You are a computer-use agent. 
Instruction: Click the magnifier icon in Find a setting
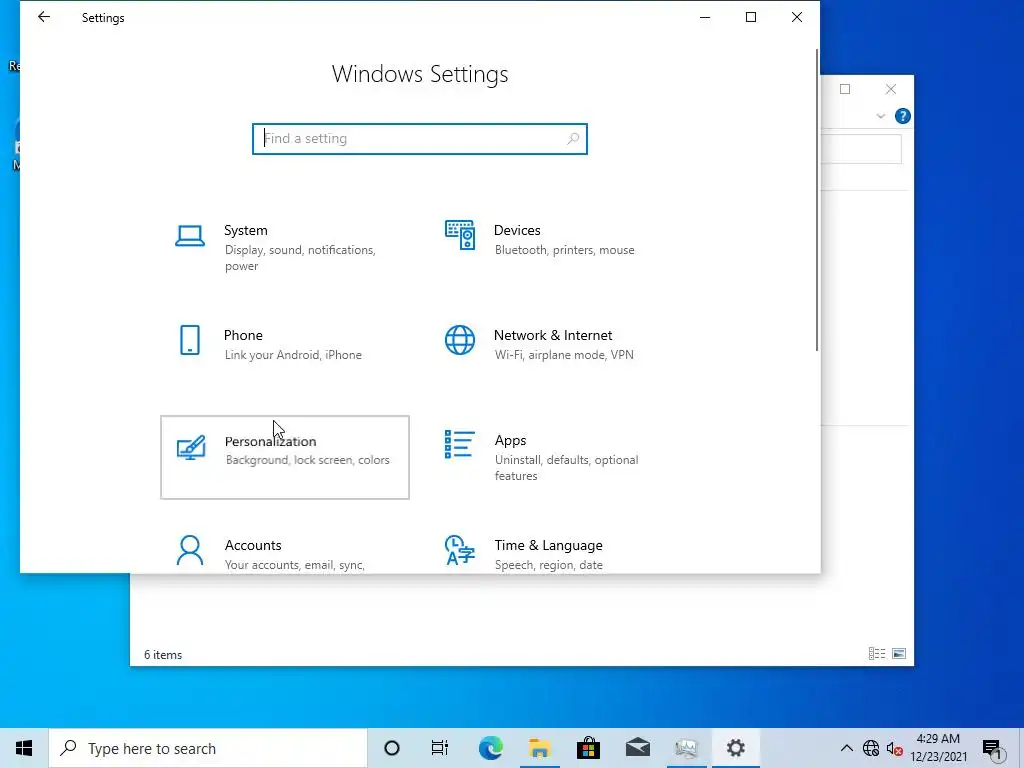573,138
